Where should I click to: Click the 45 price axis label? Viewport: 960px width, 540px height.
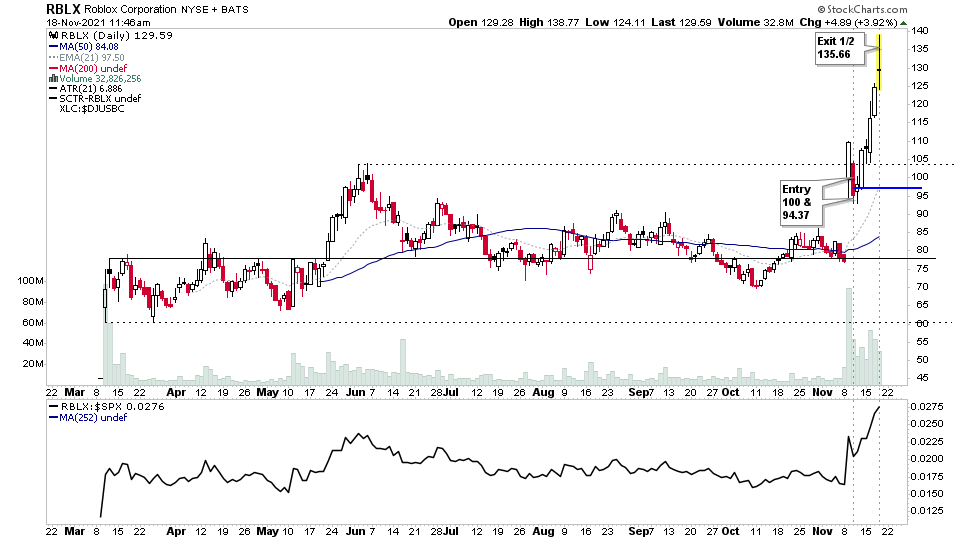921,378
